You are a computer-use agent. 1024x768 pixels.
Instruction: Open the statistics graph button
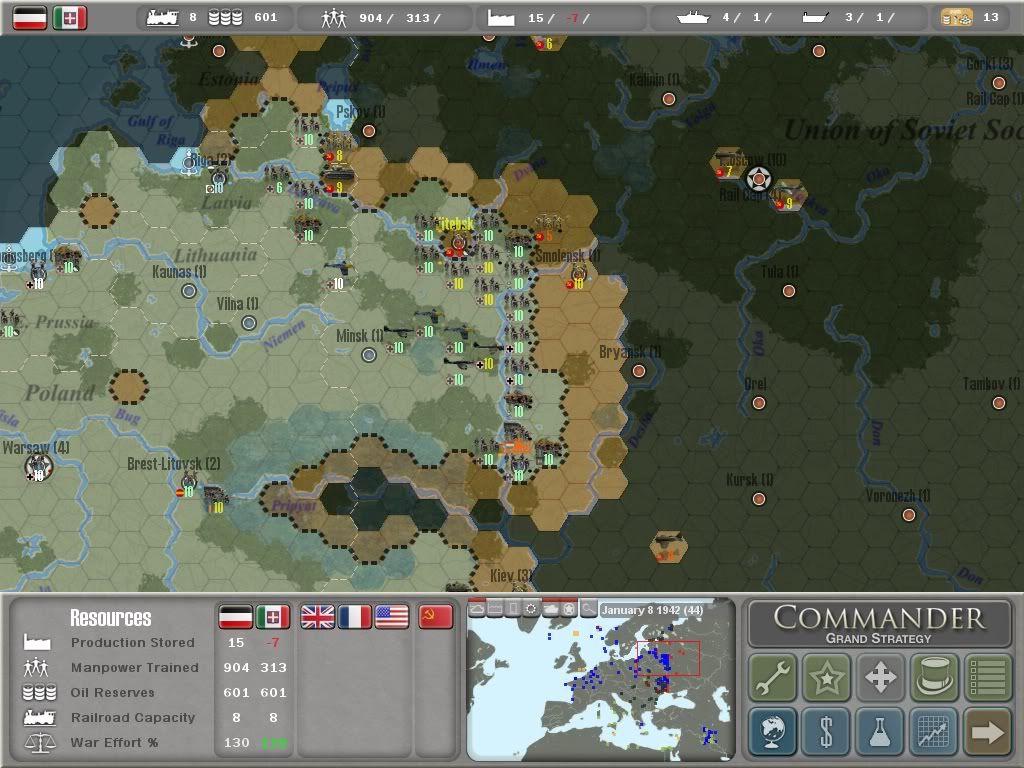point(933,731)
